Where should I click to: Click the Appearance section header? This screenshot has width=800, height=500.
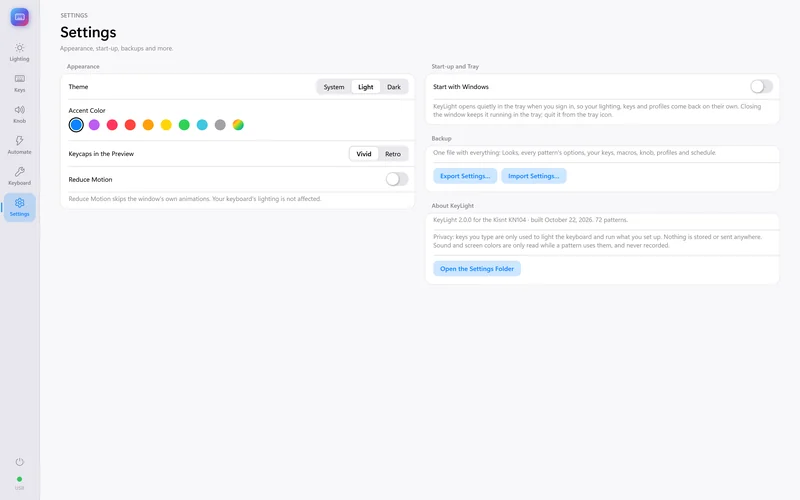point(83,66)
